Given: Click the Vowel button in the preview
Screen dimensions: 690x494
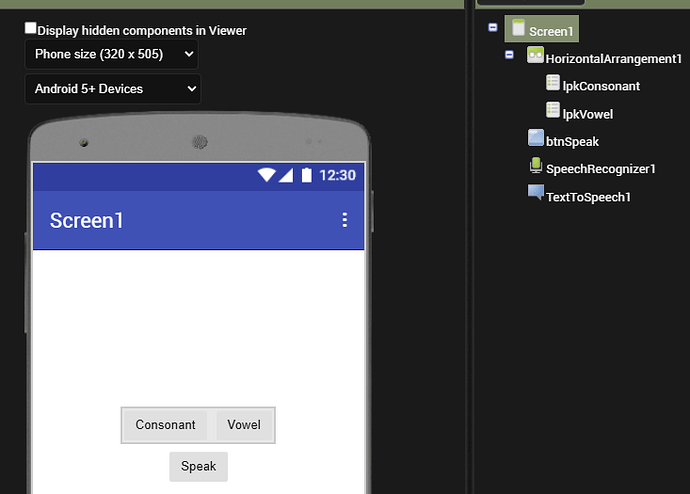Looking at the screenshot, I should pos(243,425).
